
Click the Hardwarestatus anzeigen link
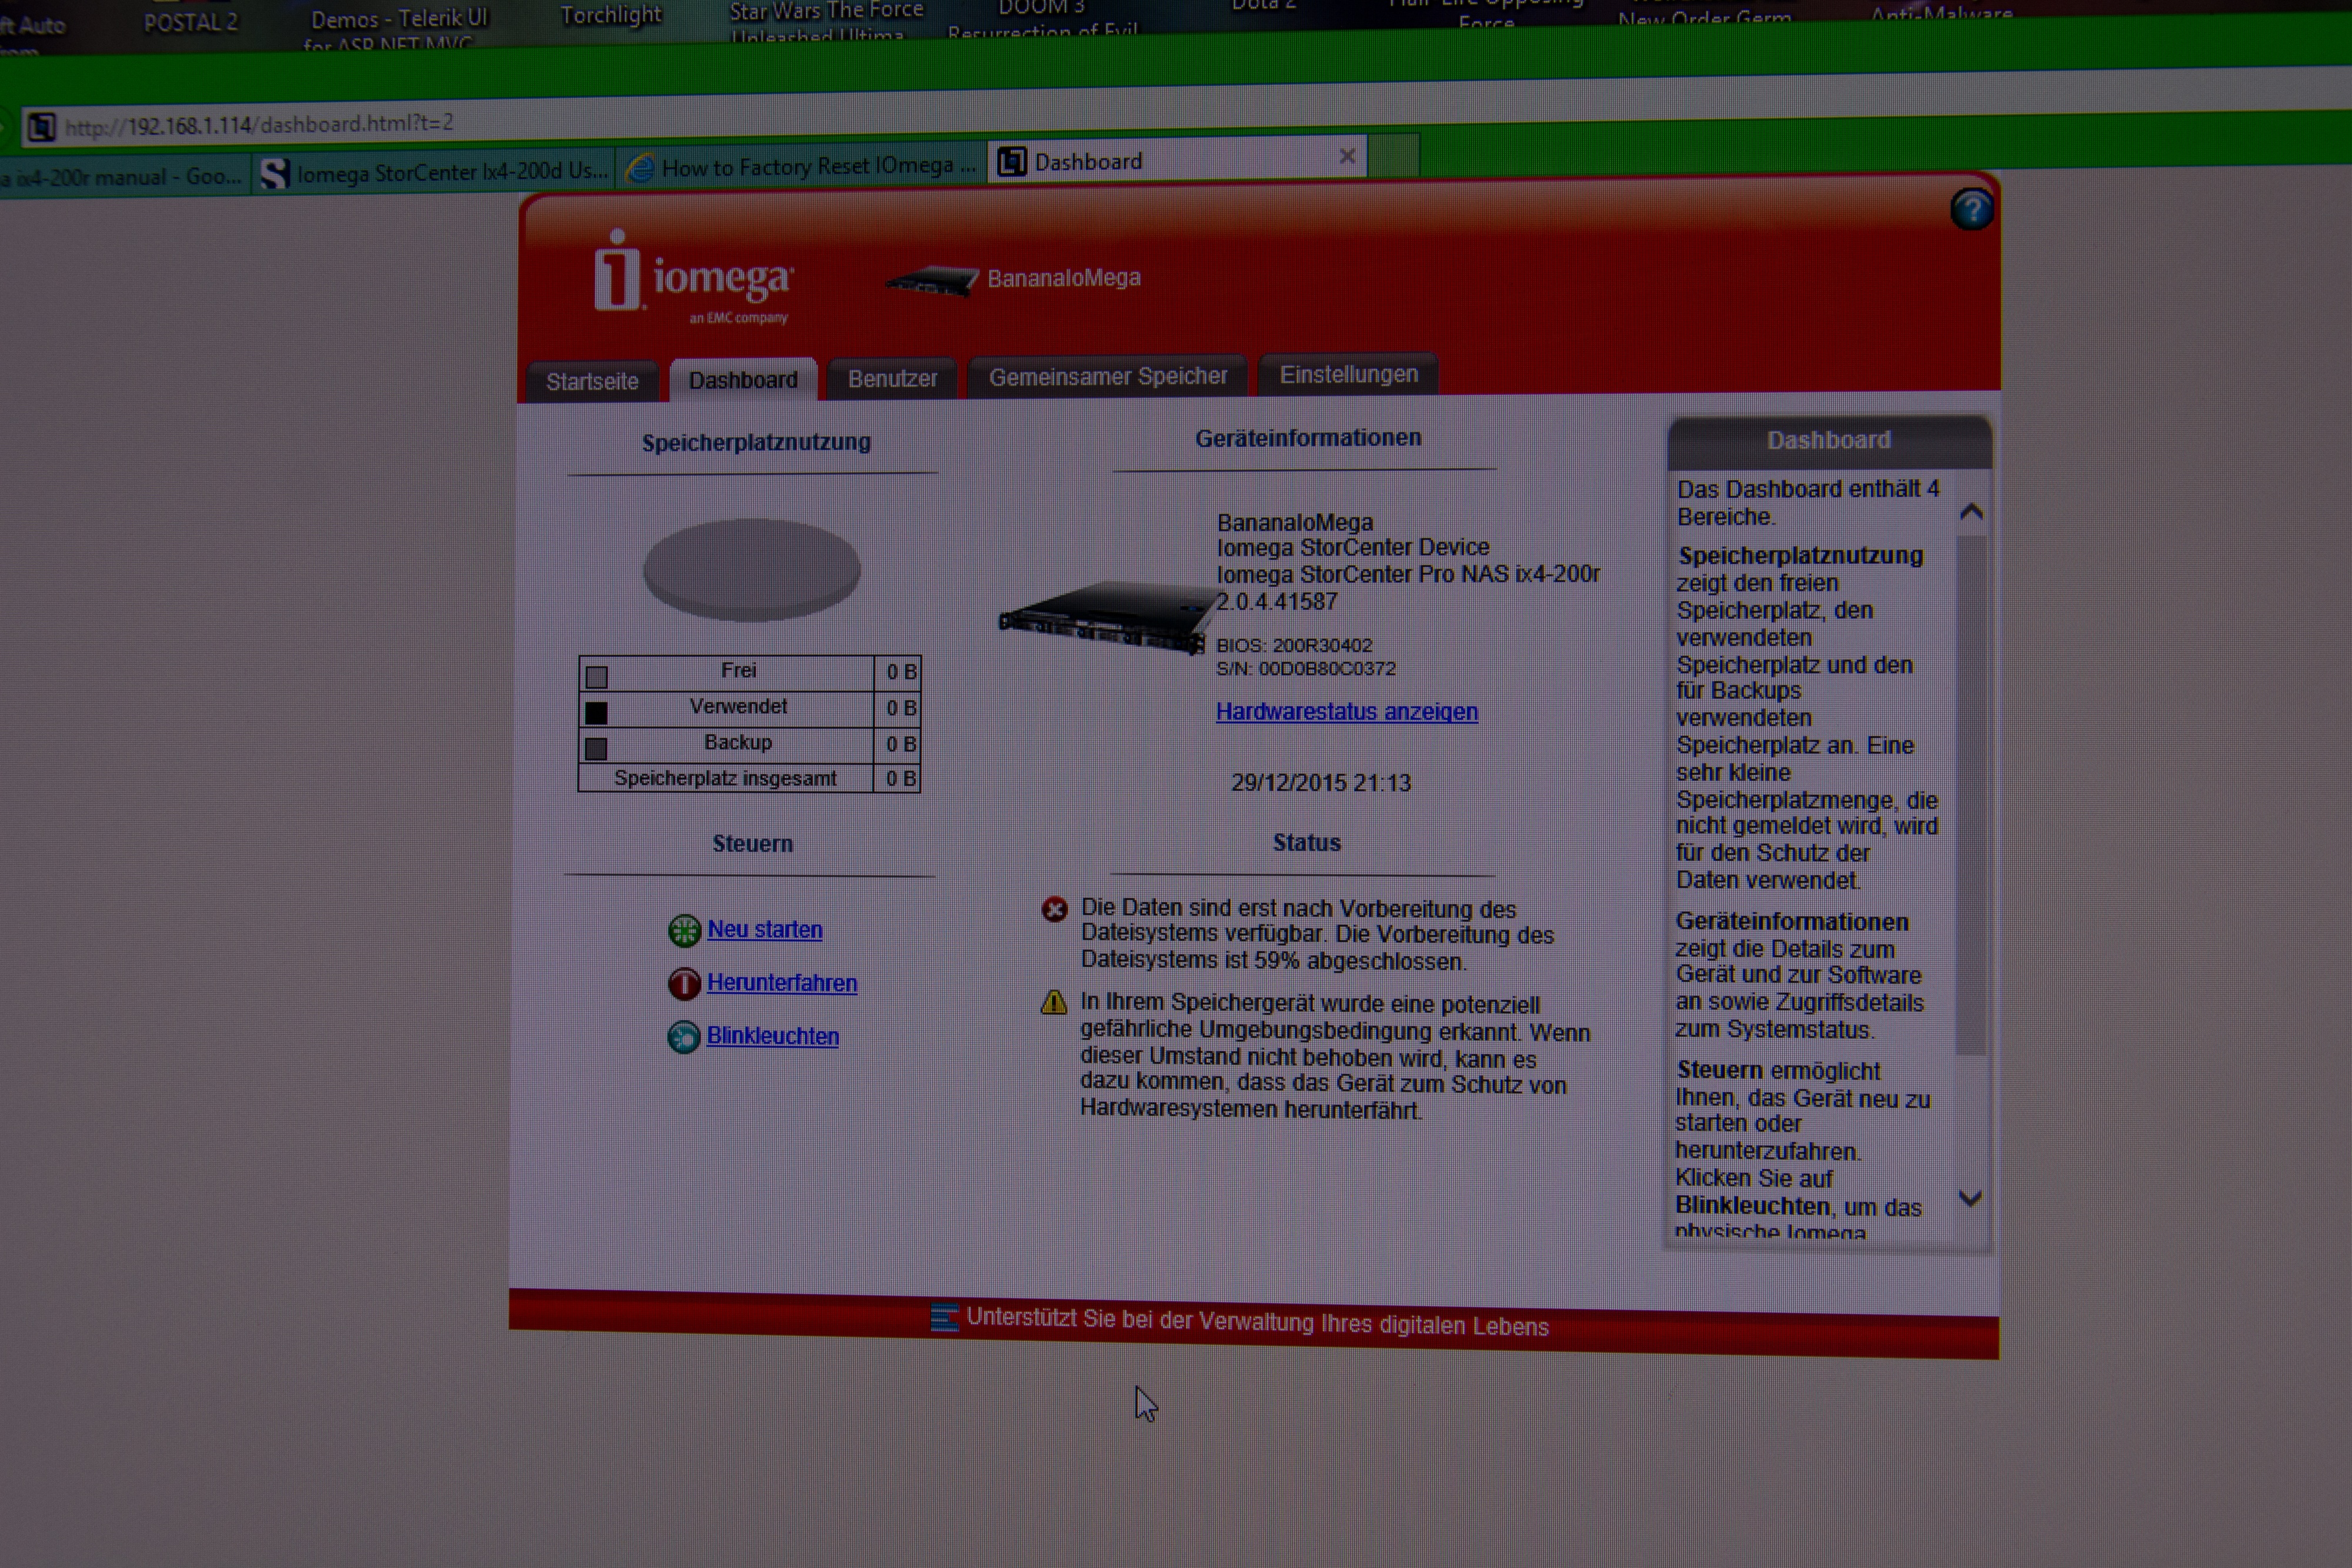click(x=1346, y=712)
